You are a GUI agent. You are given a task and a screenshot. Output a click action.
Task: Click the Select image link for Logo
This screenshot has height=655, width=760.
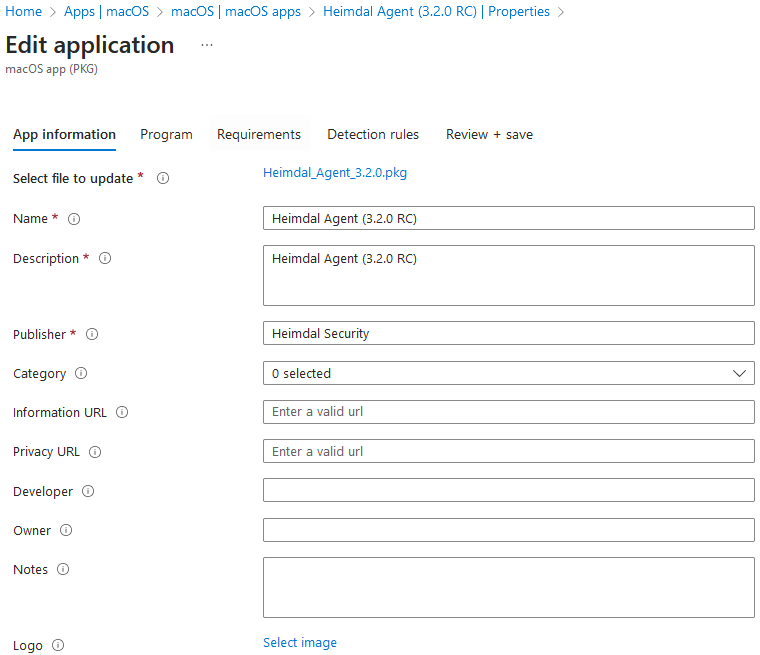[300, 643]
